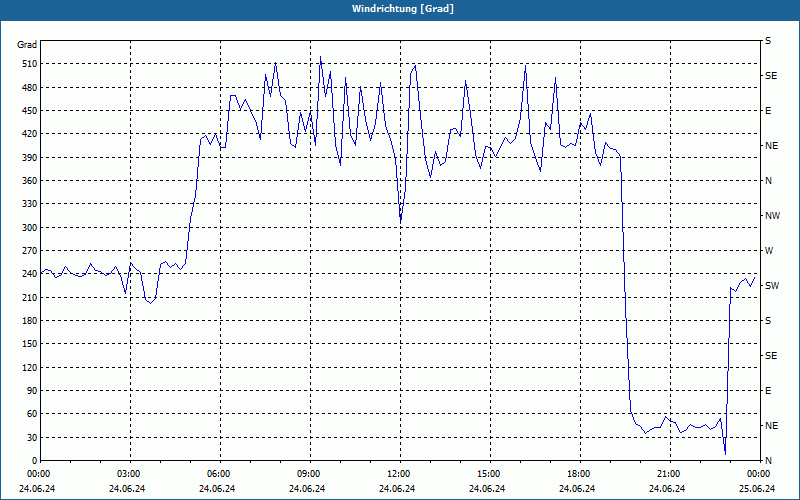Click the 24.06.24 date under 06:00

tap(217, 489)
